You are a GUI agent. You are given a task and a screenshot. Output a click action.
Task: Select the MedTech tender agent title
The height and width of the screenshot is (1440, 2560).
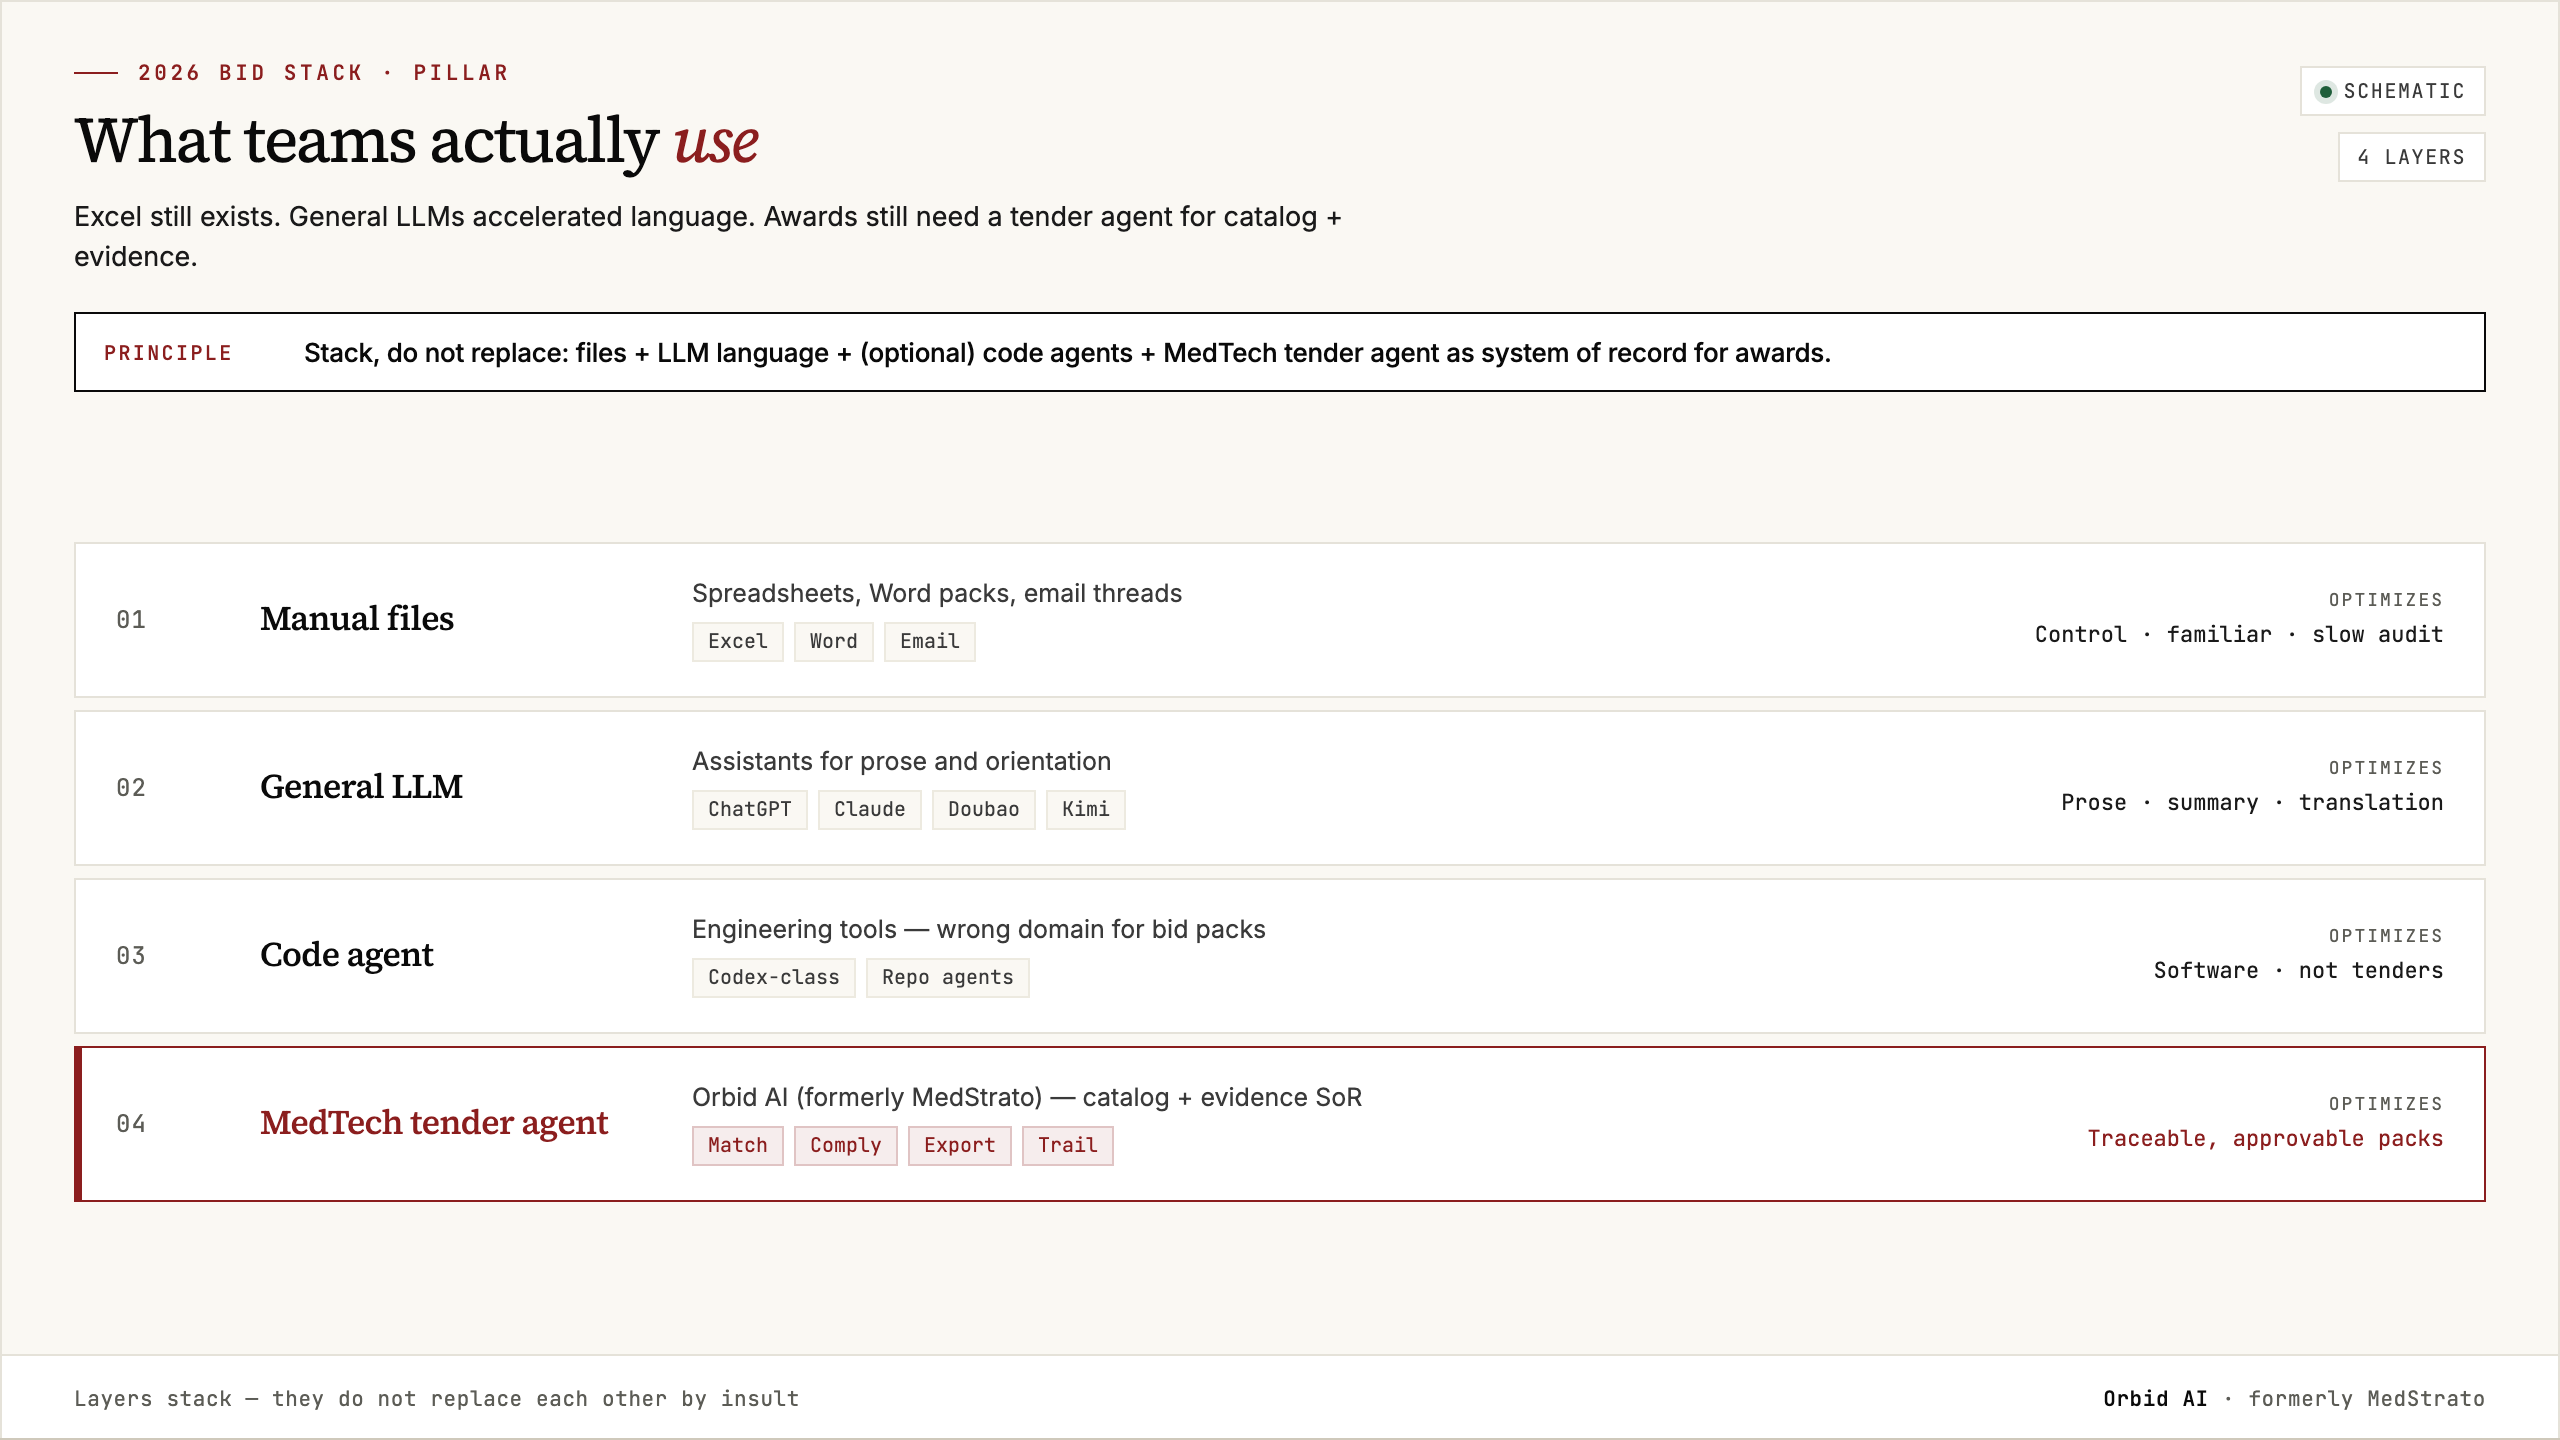coord(434,1123)
